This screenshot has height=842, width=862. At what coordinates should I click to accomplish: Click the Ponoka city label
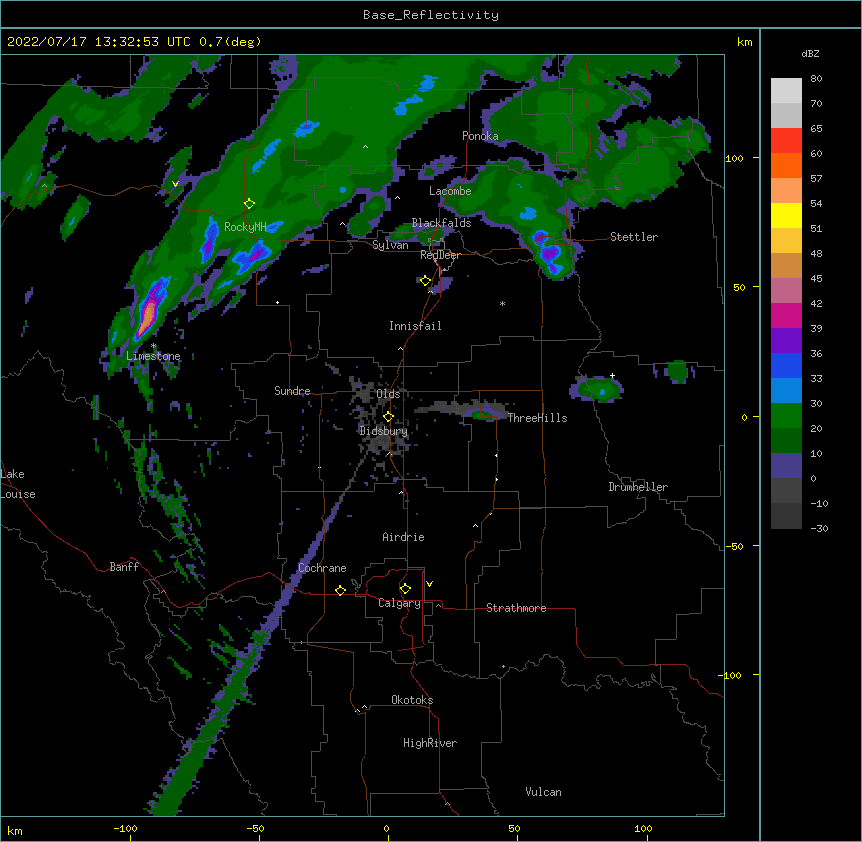480,136
